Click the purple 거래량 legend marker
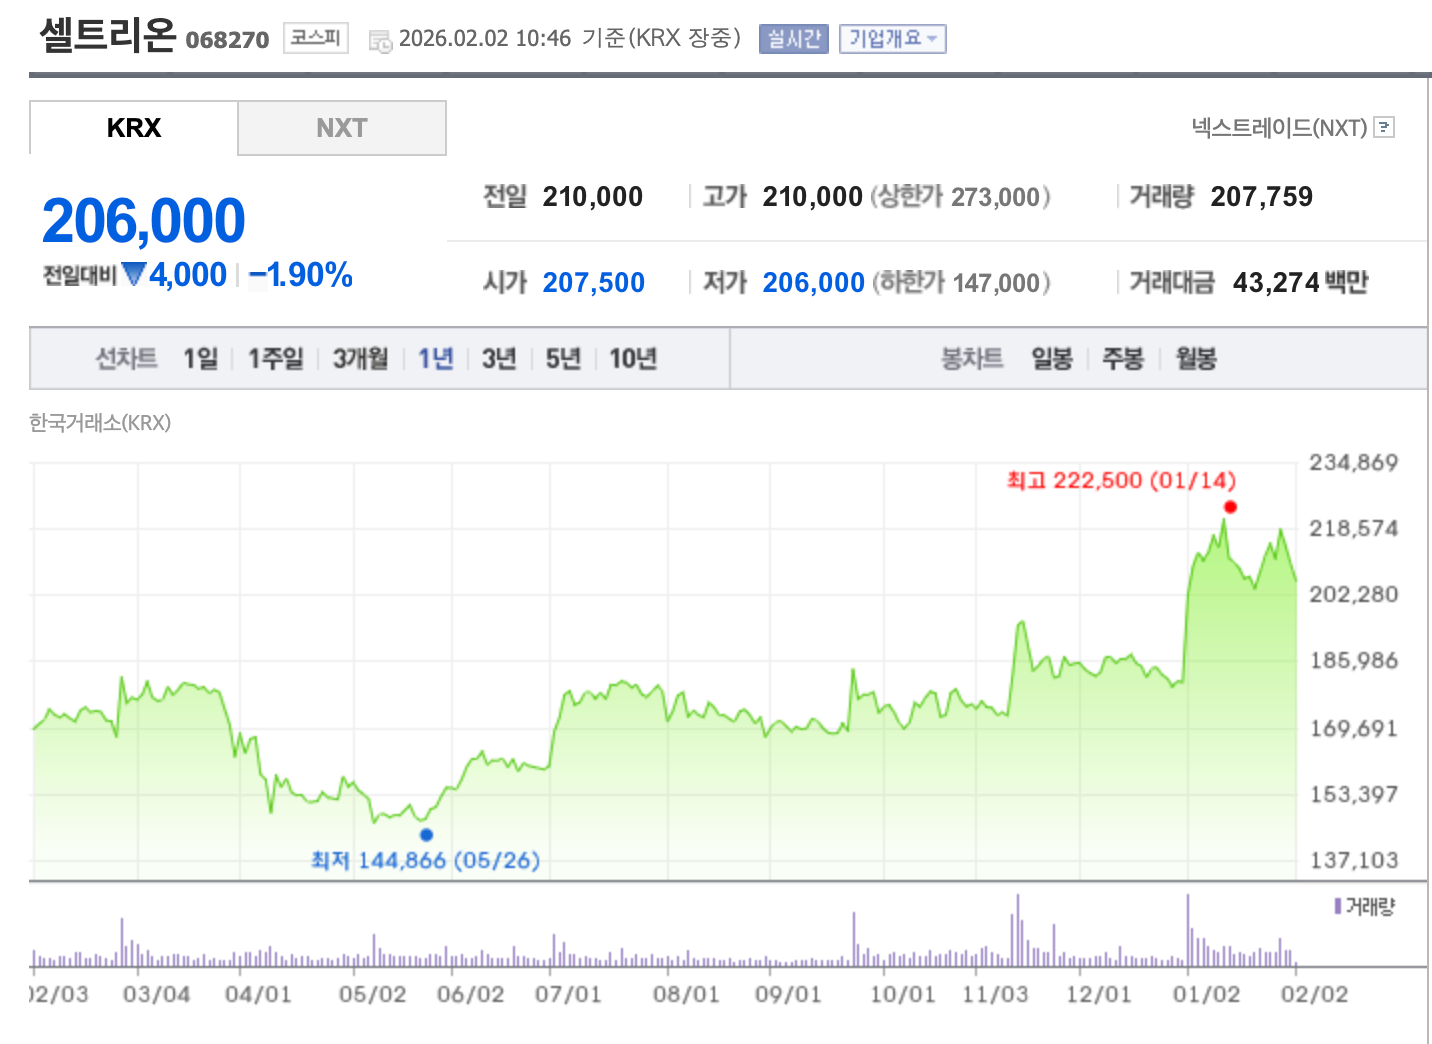This screenshot has width=1432, height=1044. (1338, 906)
